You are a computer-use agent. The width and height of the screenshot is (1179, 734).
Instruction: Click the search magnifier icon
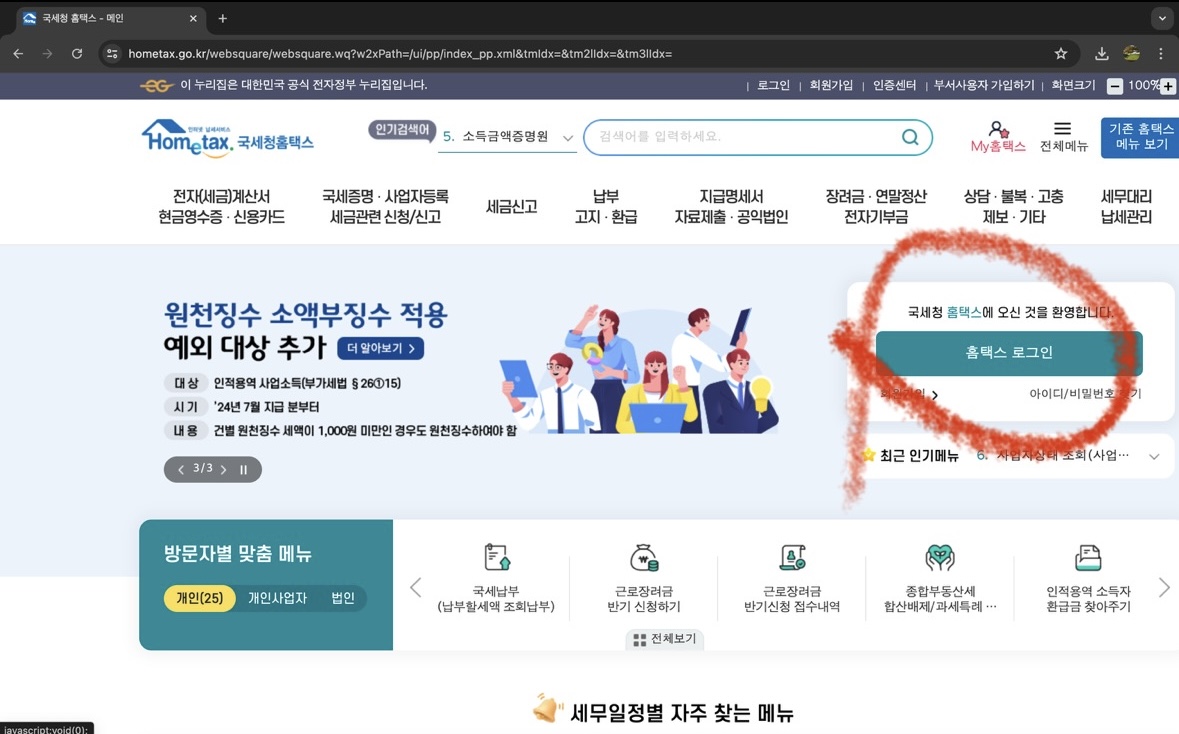coord(910,137)
